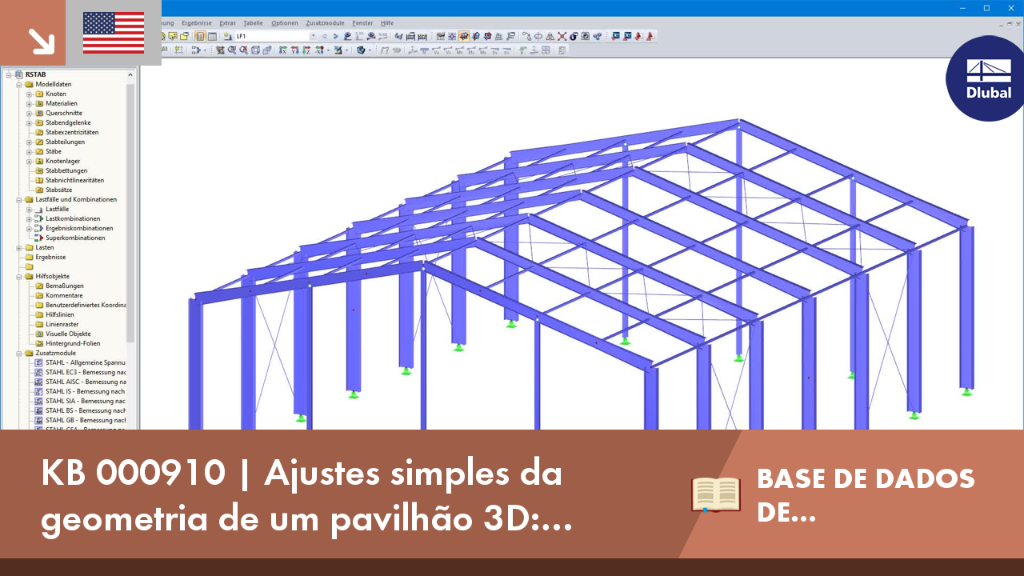Click the previous load case arrow

coord(325,37)
